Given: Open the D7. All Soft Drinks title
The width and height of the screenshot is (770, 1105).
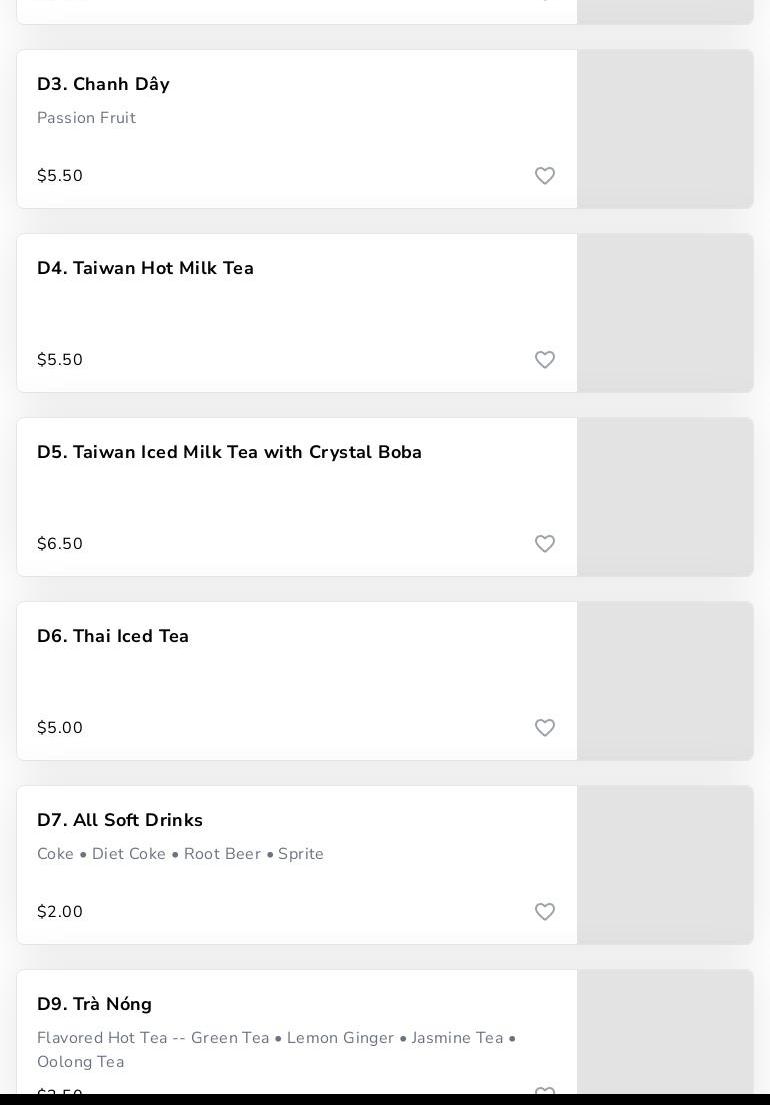Looking at the screenshot, I should pyautogui.click(x=120, y=820).
